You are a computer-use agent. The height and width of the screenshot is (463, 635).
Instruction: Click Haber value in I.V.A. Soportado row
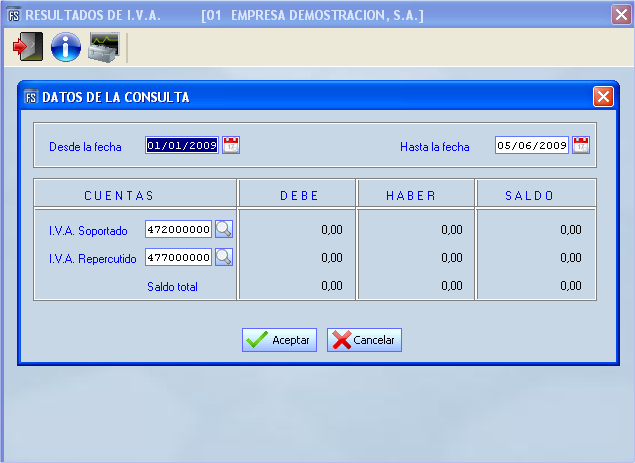pos(452,230)
